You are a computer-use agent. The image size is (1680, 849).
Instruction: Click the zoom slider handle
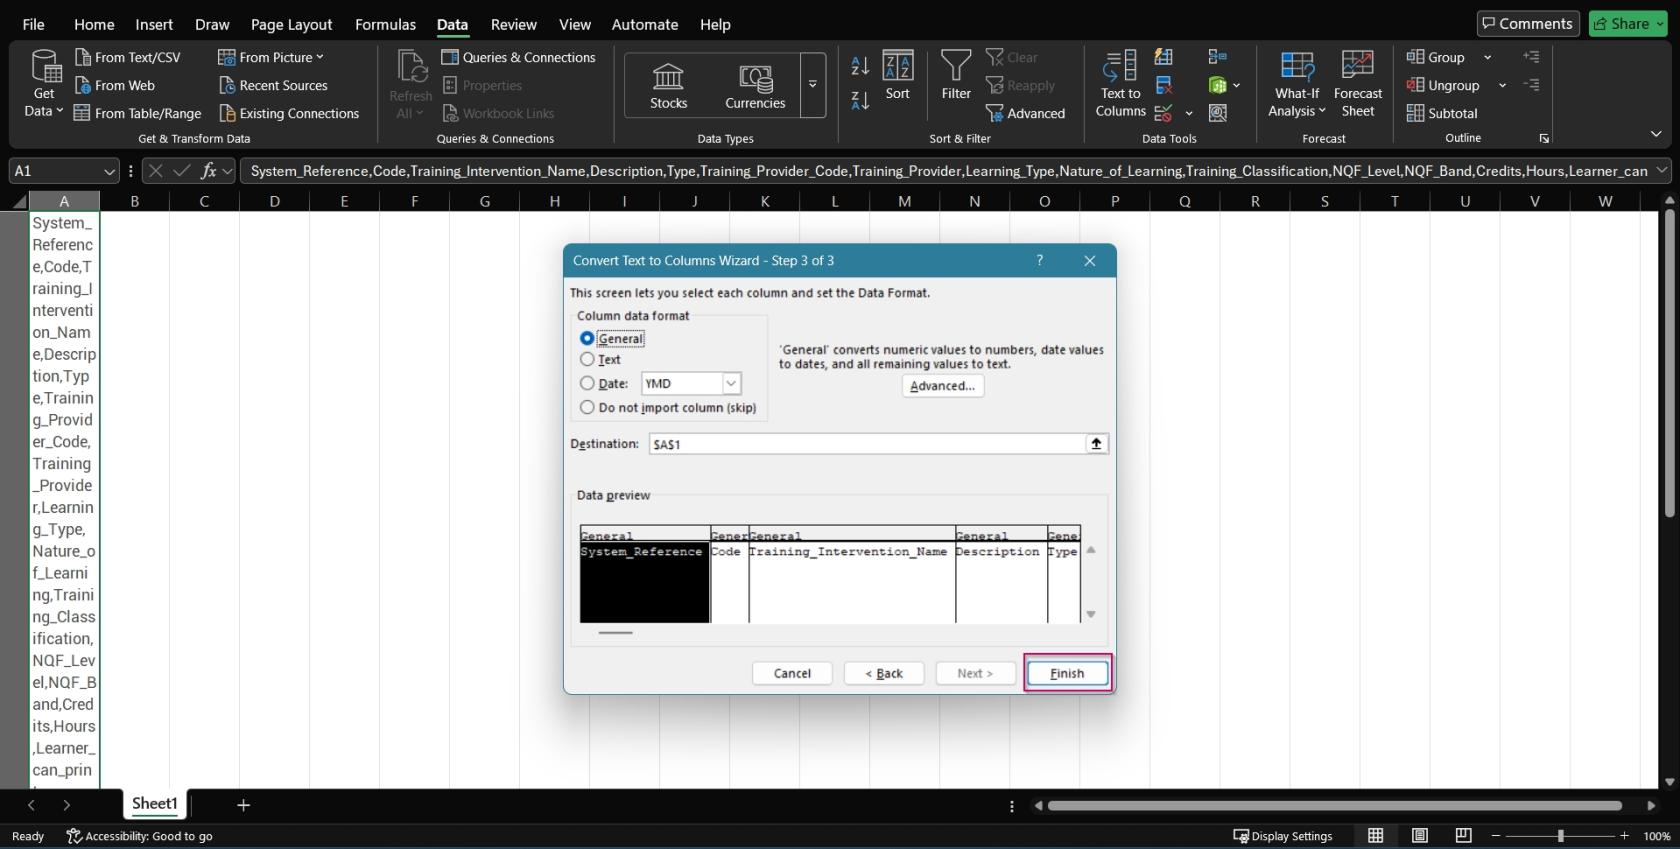1560,836
